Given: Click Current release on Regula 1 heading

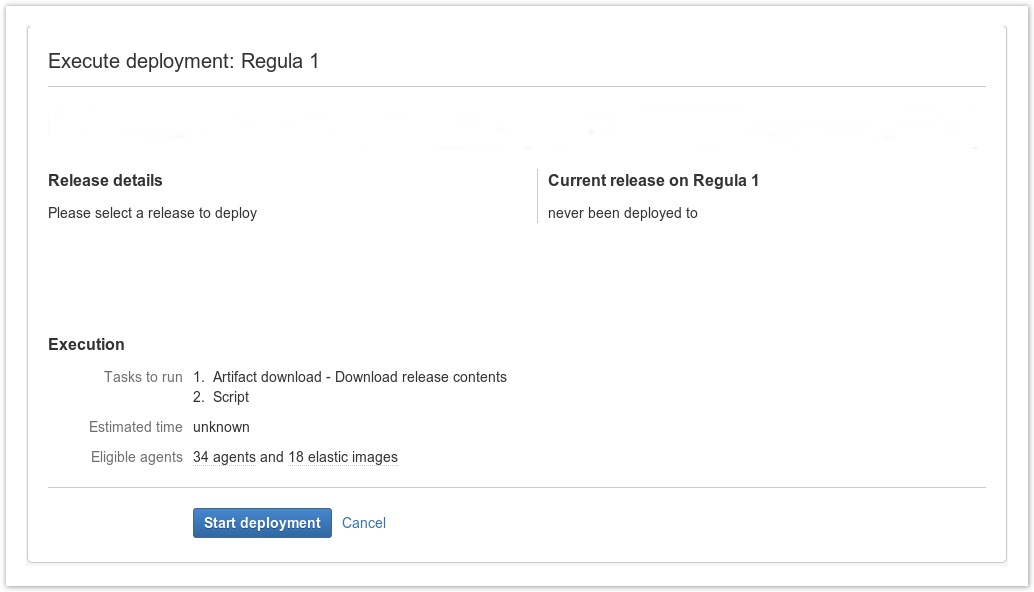Looking at the screenshot, I should point(653,180).
